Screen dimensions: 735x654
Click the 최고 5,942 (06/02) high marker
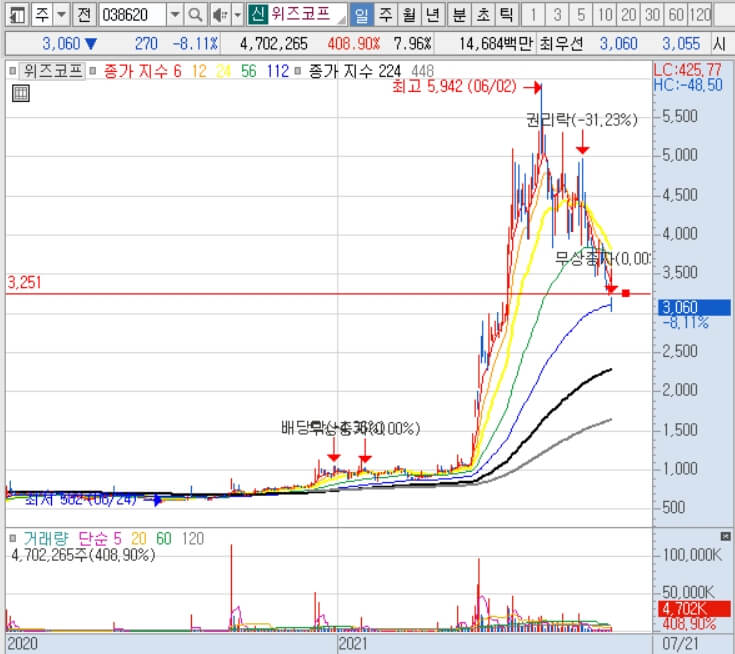pyautogui.click(x=454, y=86)
